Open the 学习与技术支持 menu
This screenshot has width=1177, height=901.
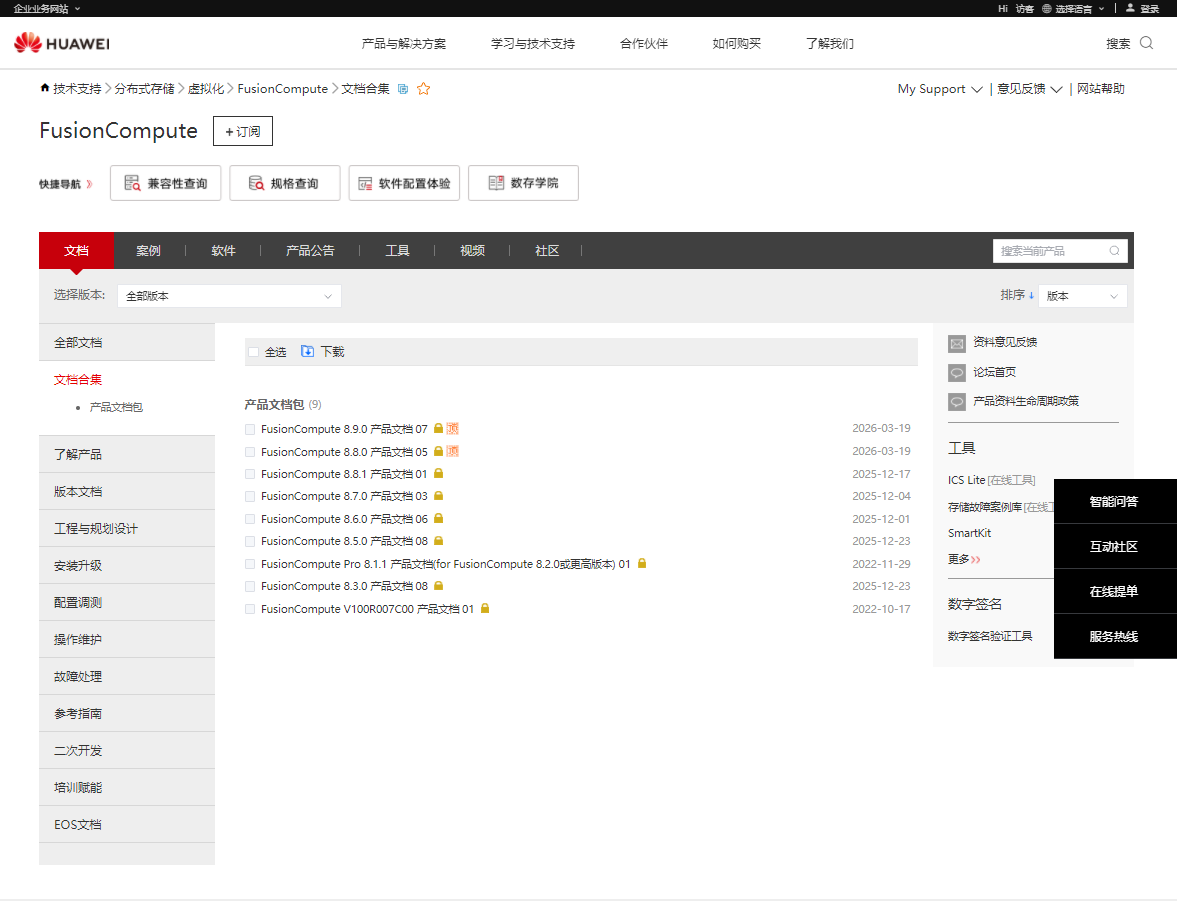(x=533, y=44)
